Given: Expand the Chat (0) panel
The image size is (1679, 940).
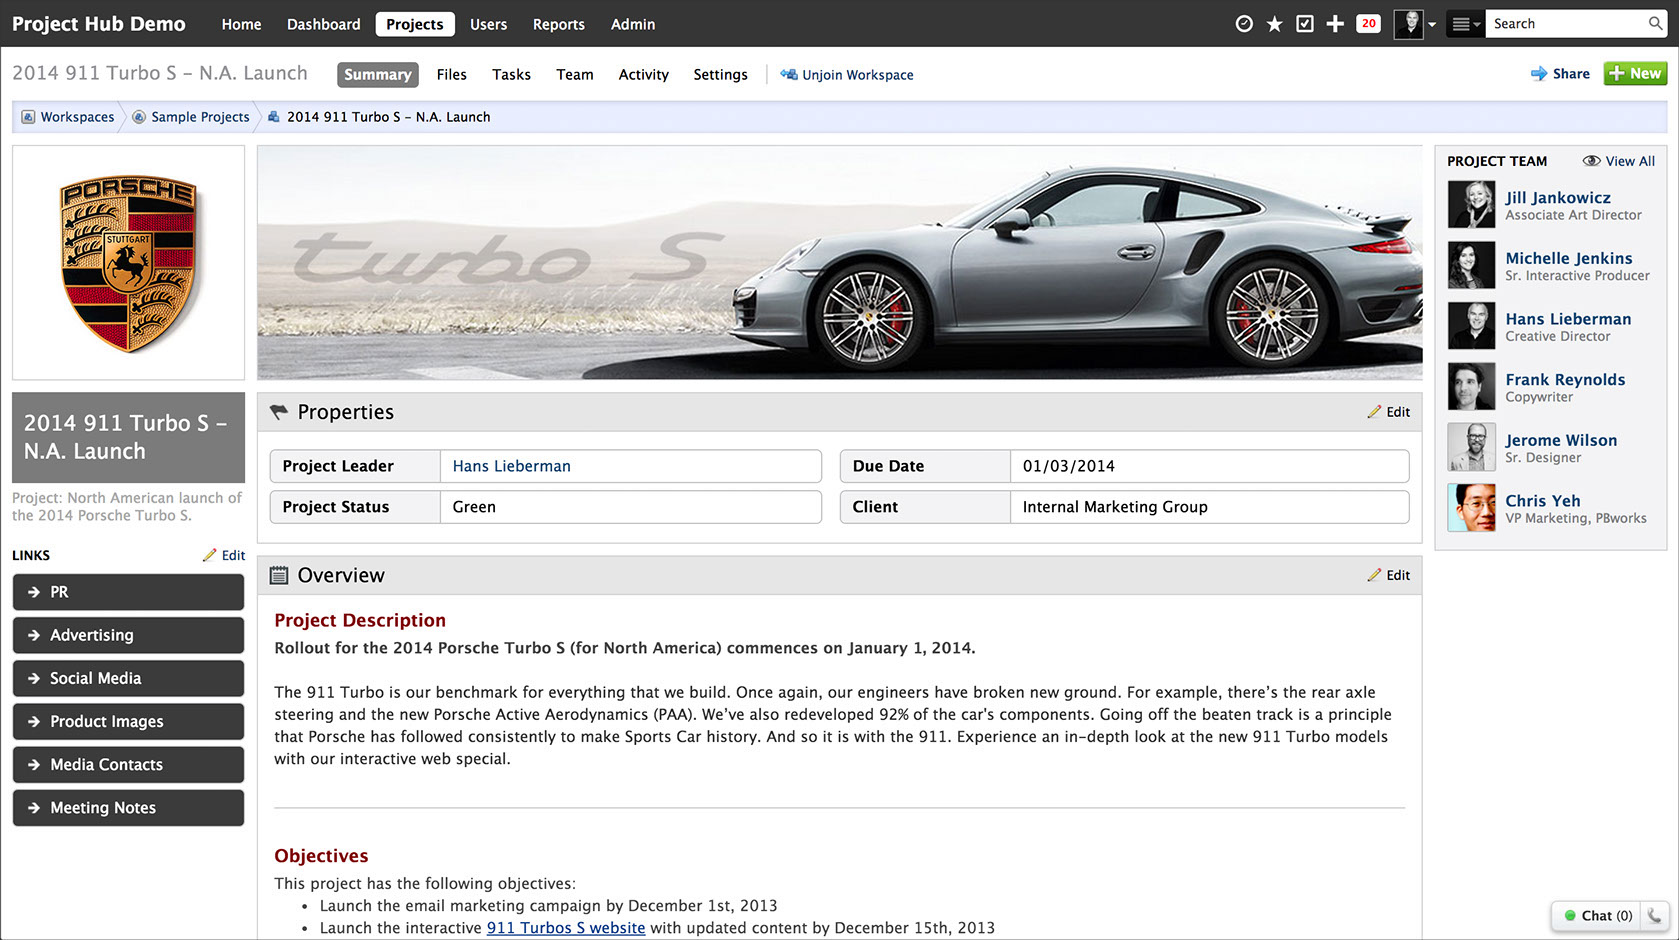Looking at the screenshot, I should 1596,915.
